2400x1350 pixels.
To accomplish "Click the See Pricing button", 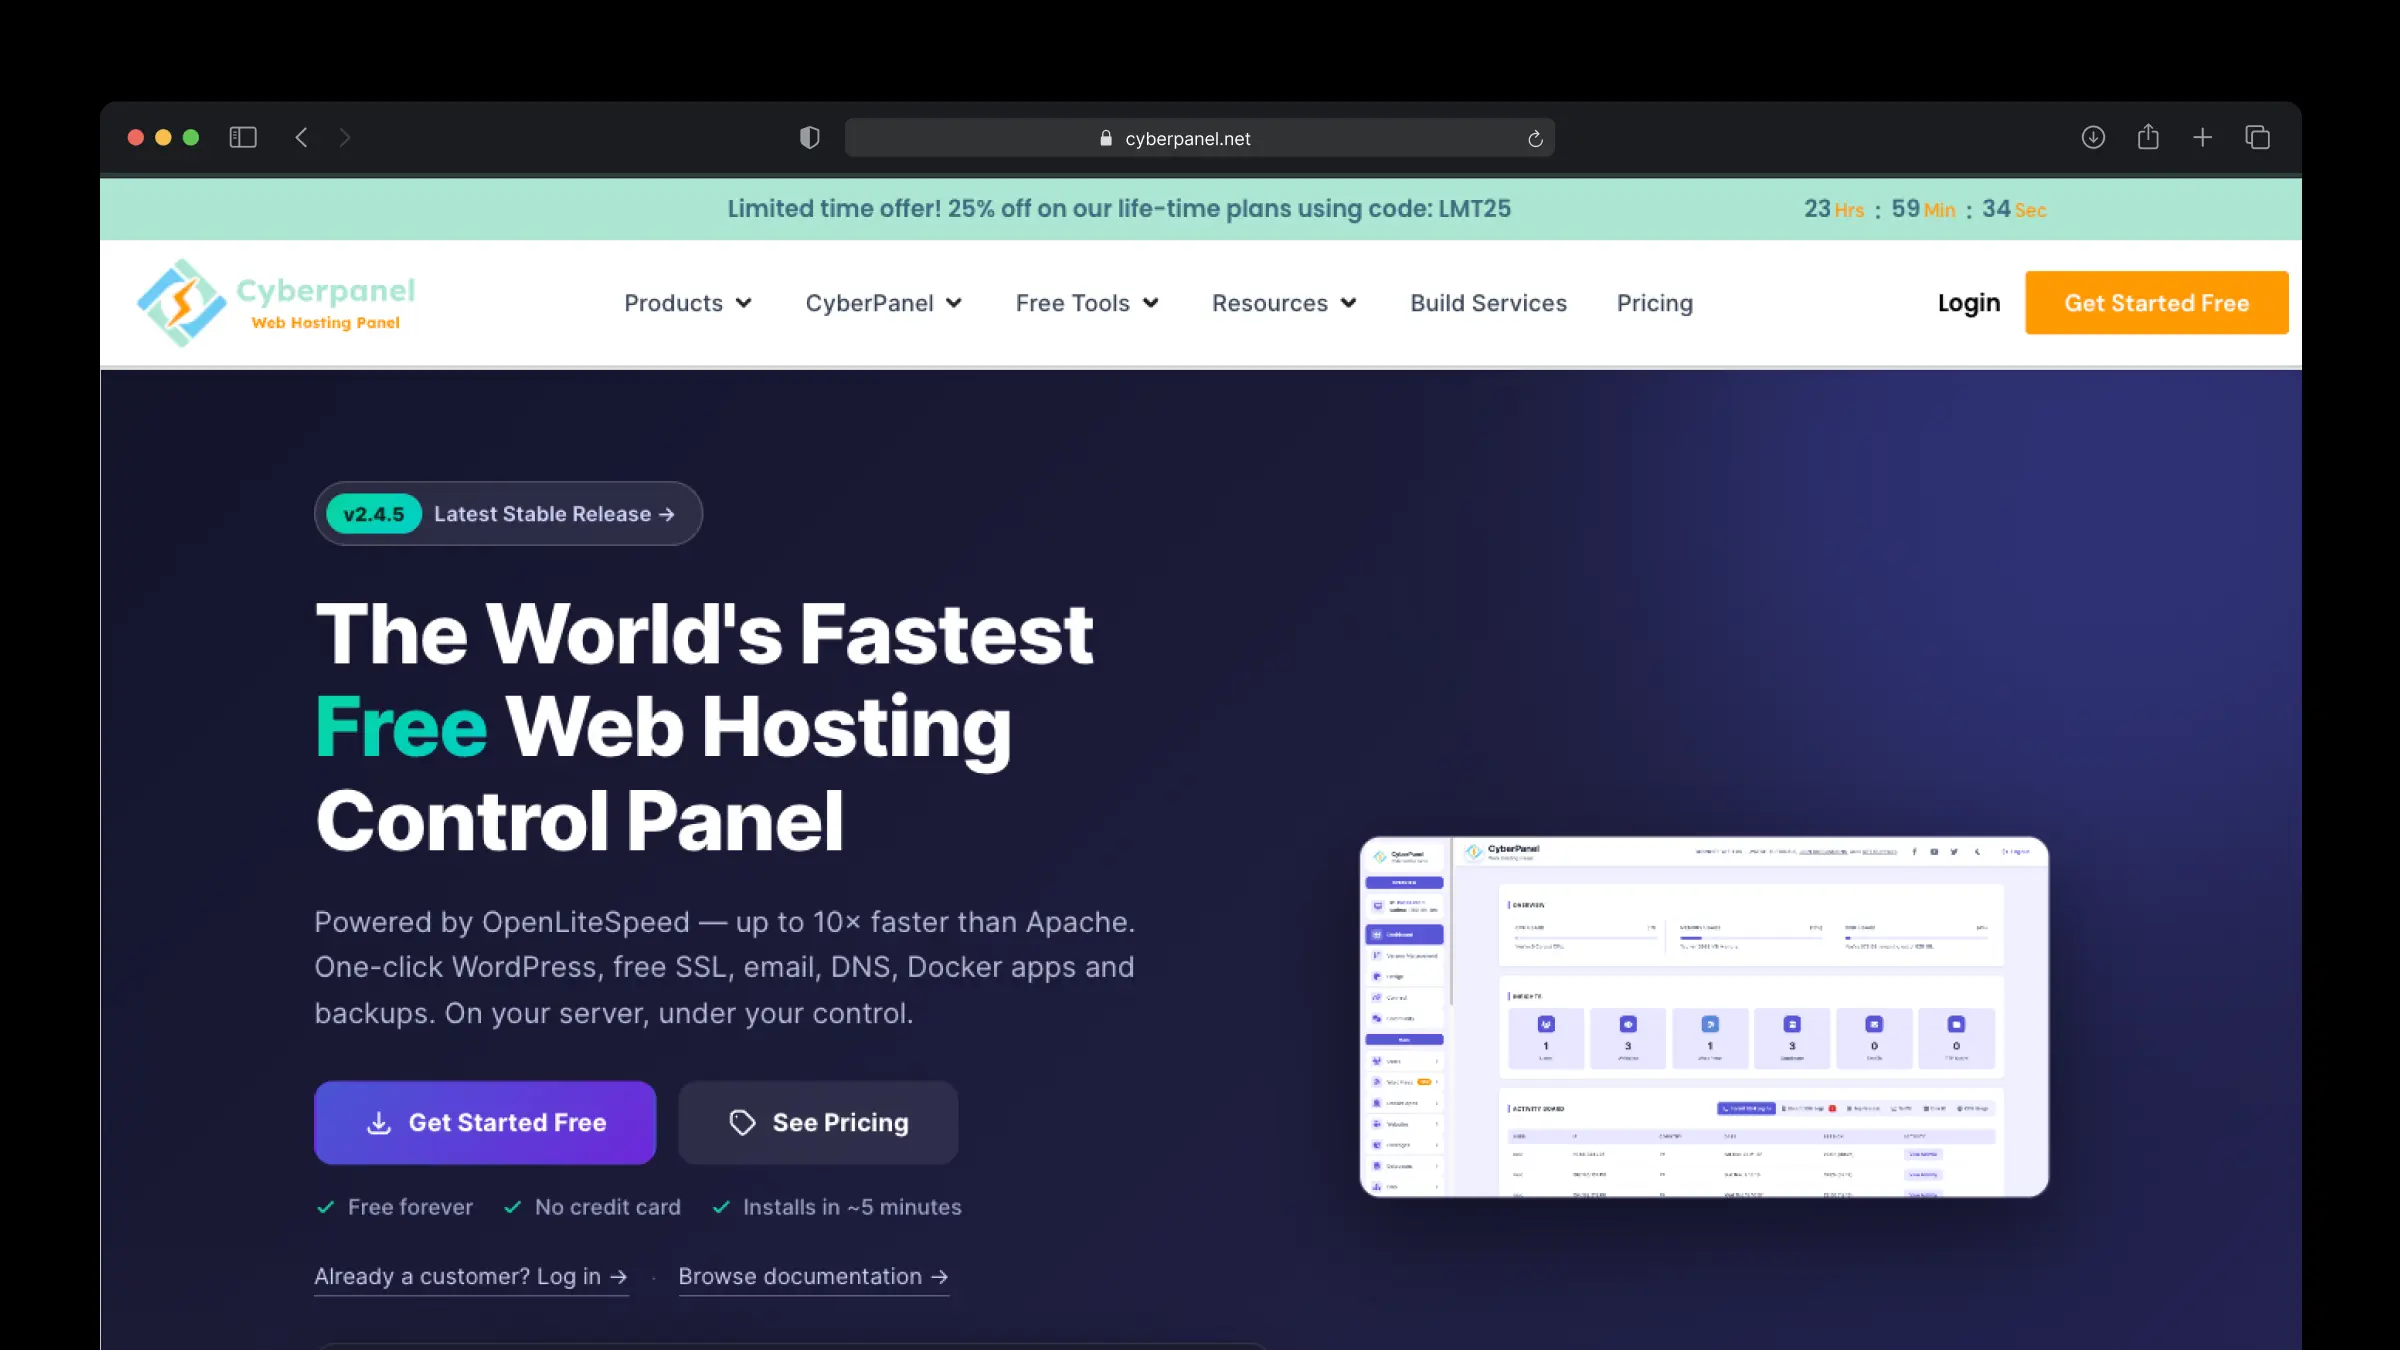I will [818, 1123].
